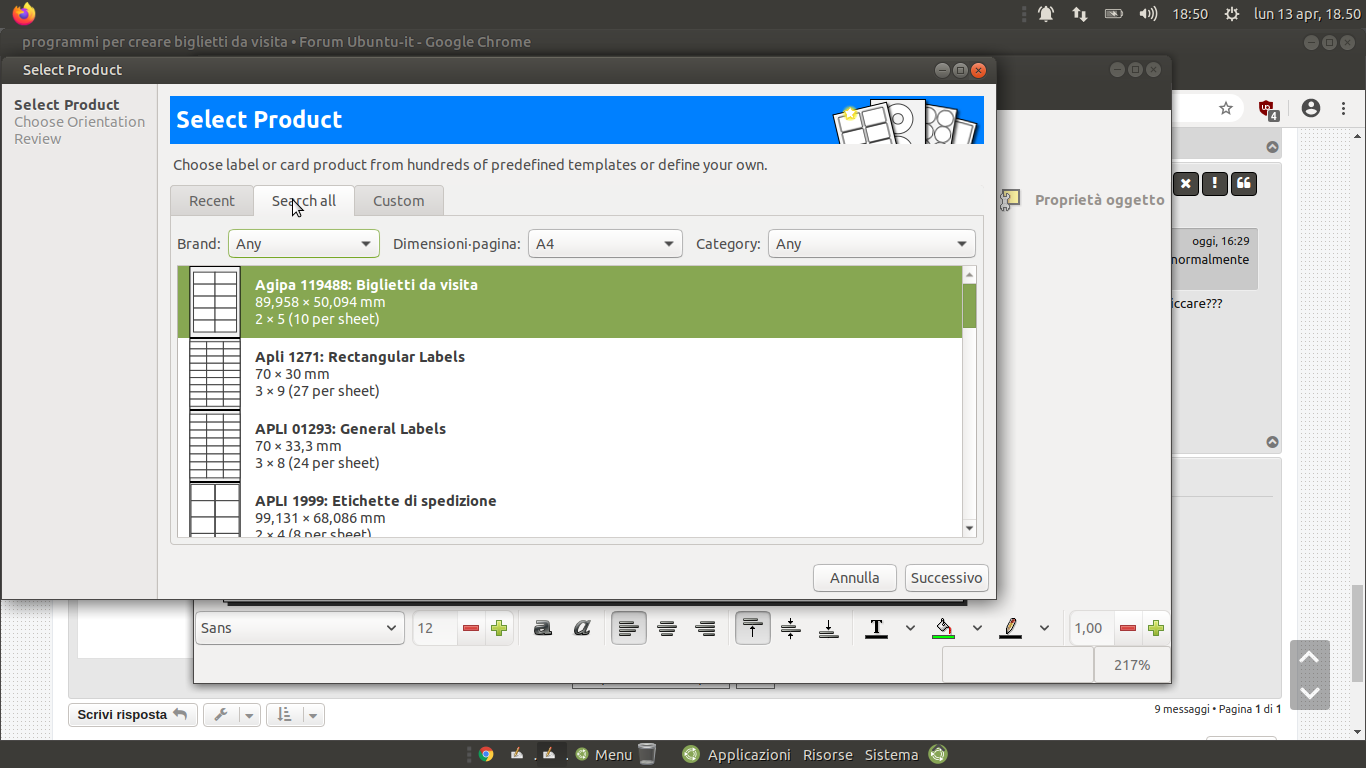This screenshot has height=768, width=1366.
Task: Open the Brand combo box
Action: tap(304, 243)
